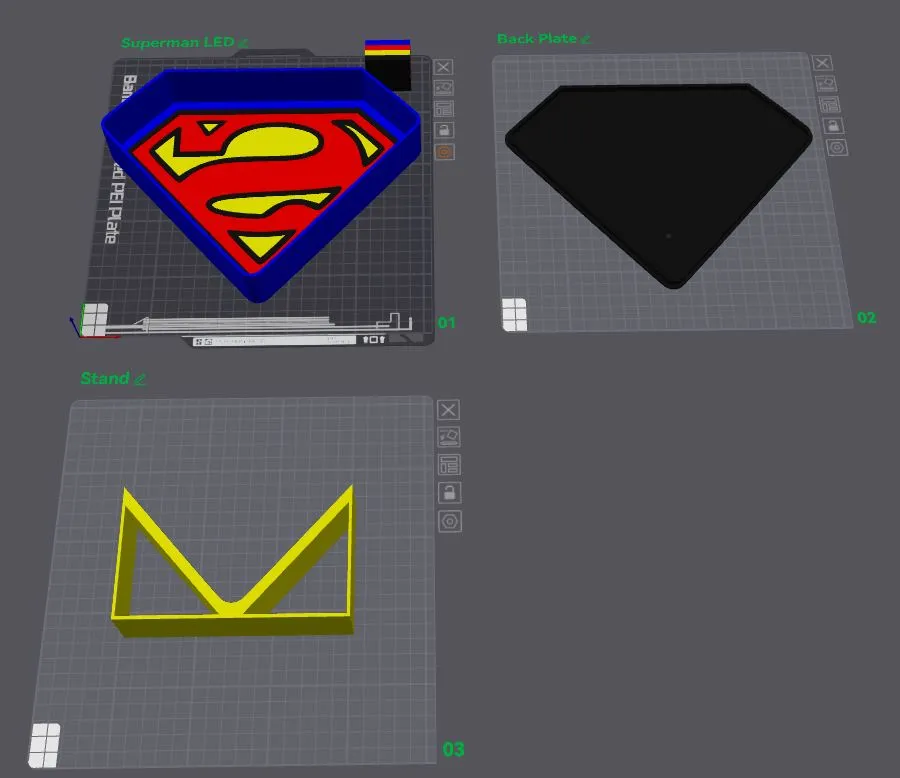Delete plate 01 using the X icon
Screen dimensions: 900x778
pos(443,68)
